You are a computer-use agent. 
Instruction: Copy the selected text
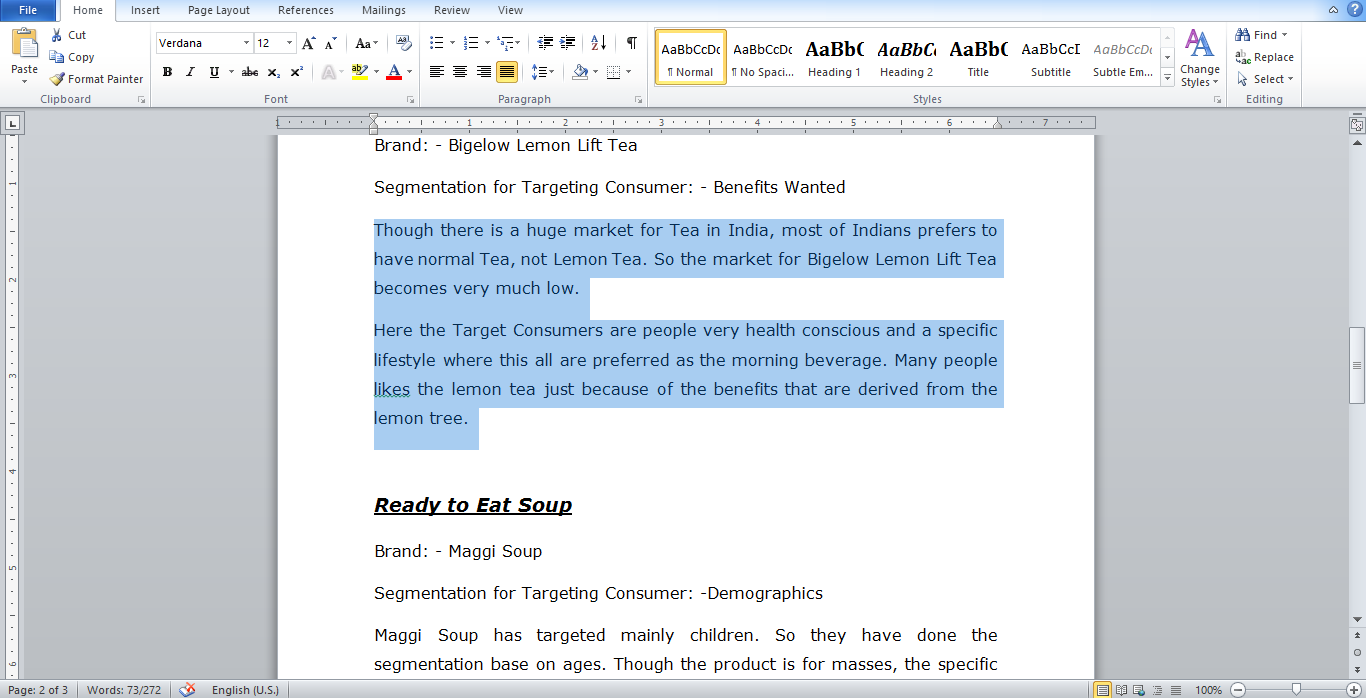72,57
